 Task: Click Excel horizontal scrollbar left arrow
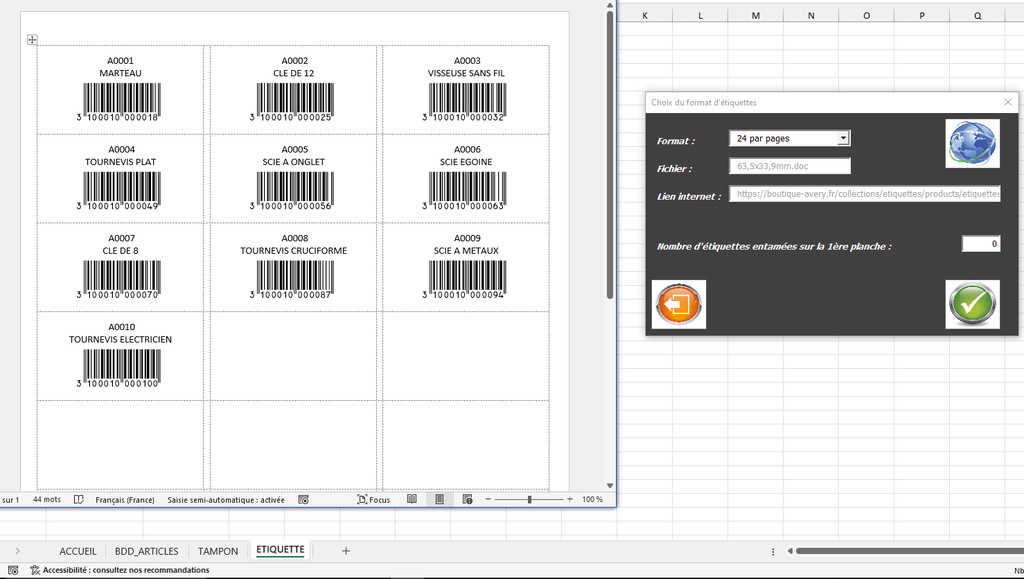pos(790,552)
